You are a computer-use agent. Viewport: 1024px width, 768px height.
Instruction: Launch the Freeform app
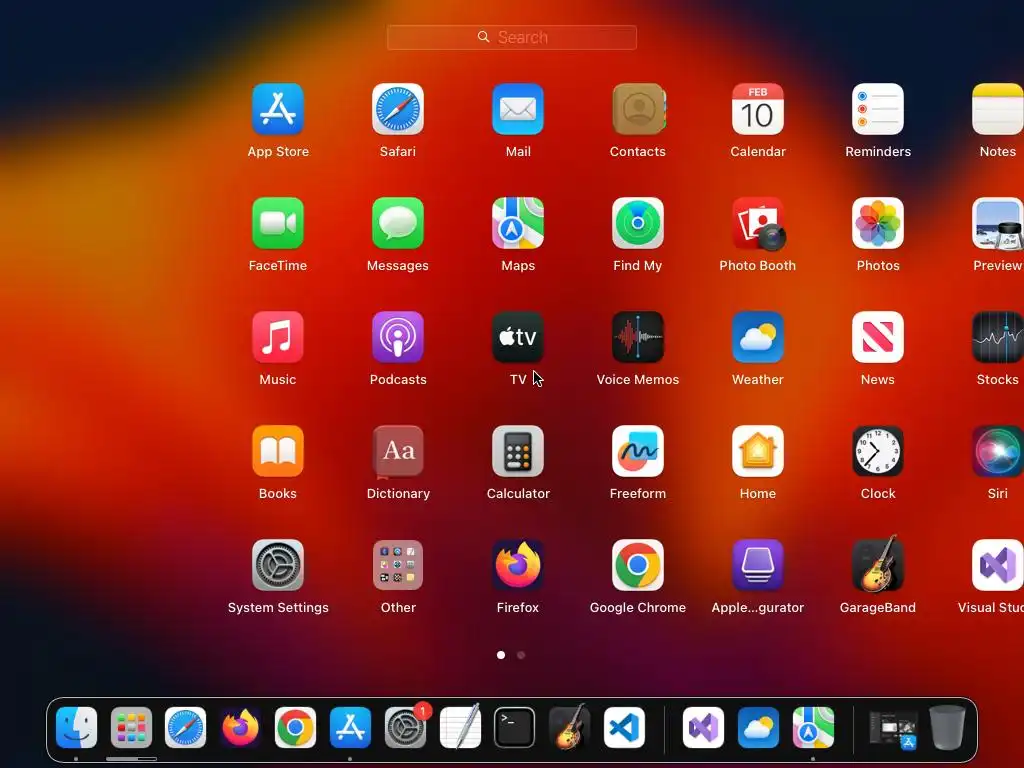click(638, 451)
